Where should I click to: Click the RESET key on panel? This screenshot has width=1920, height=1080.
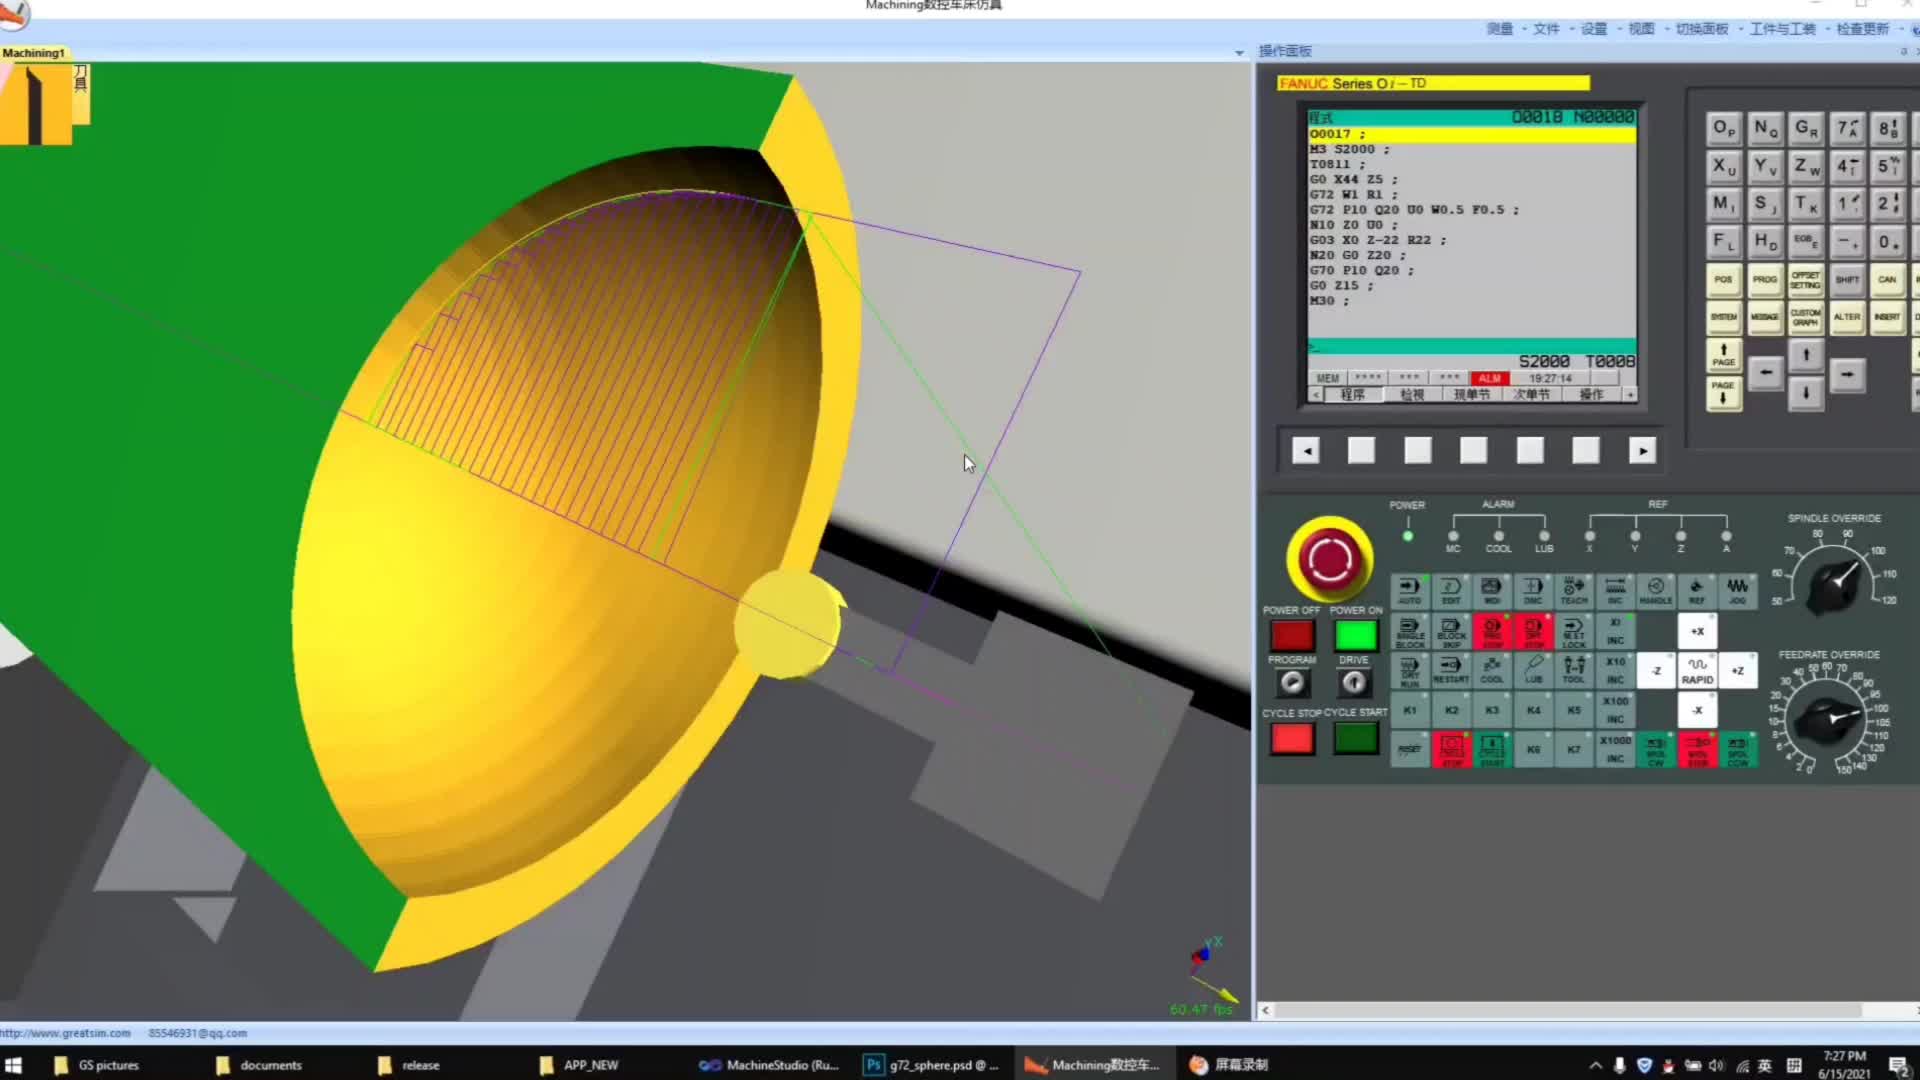click(x=1410, y=749)
